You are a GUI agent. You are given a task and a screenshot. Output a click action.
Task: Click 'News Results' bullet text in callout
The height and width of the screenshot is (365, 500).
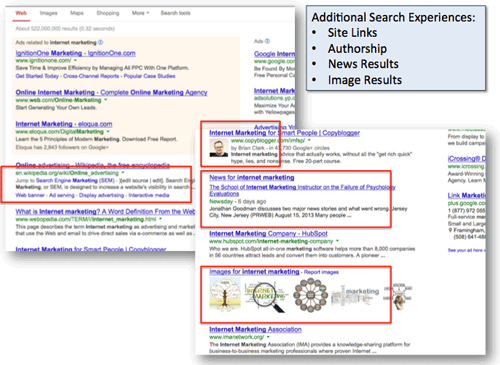coord(363,64)
